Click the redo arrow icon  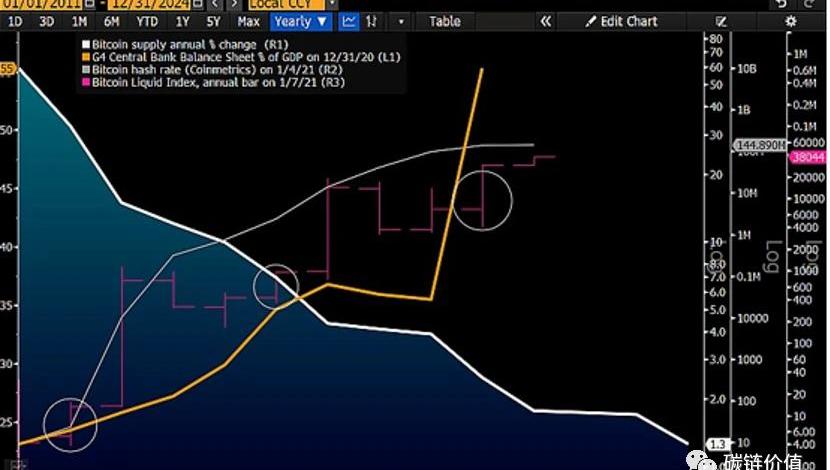(x=808, y=4)
